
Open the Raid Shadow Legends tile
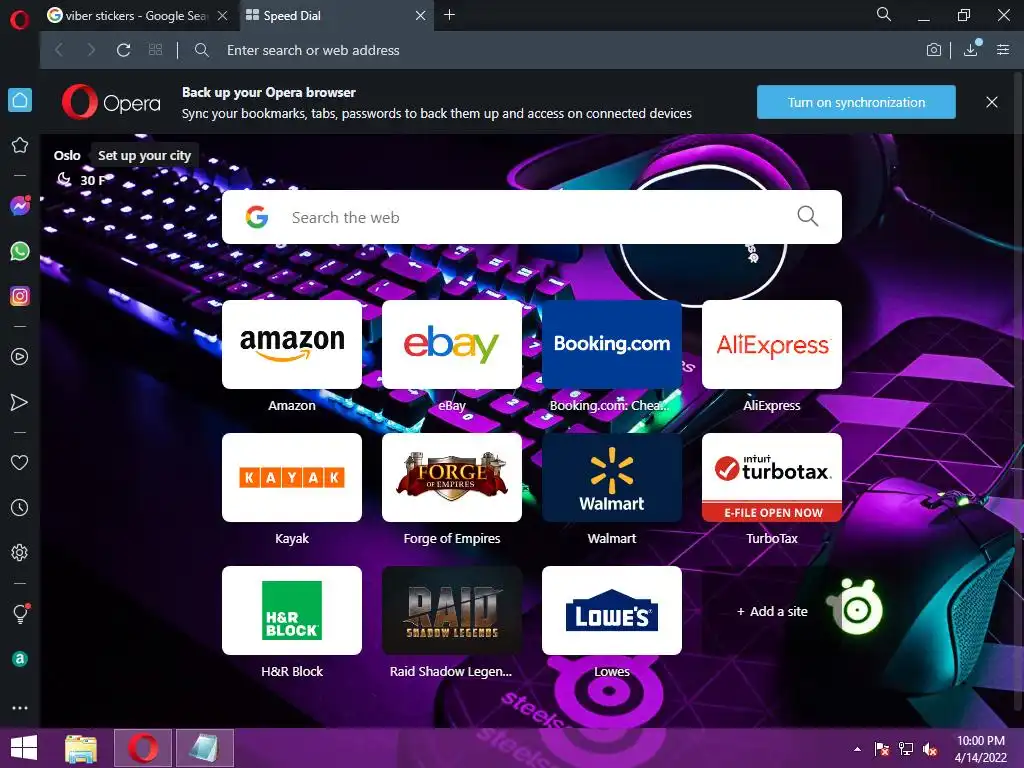click(x=452, y=611)
